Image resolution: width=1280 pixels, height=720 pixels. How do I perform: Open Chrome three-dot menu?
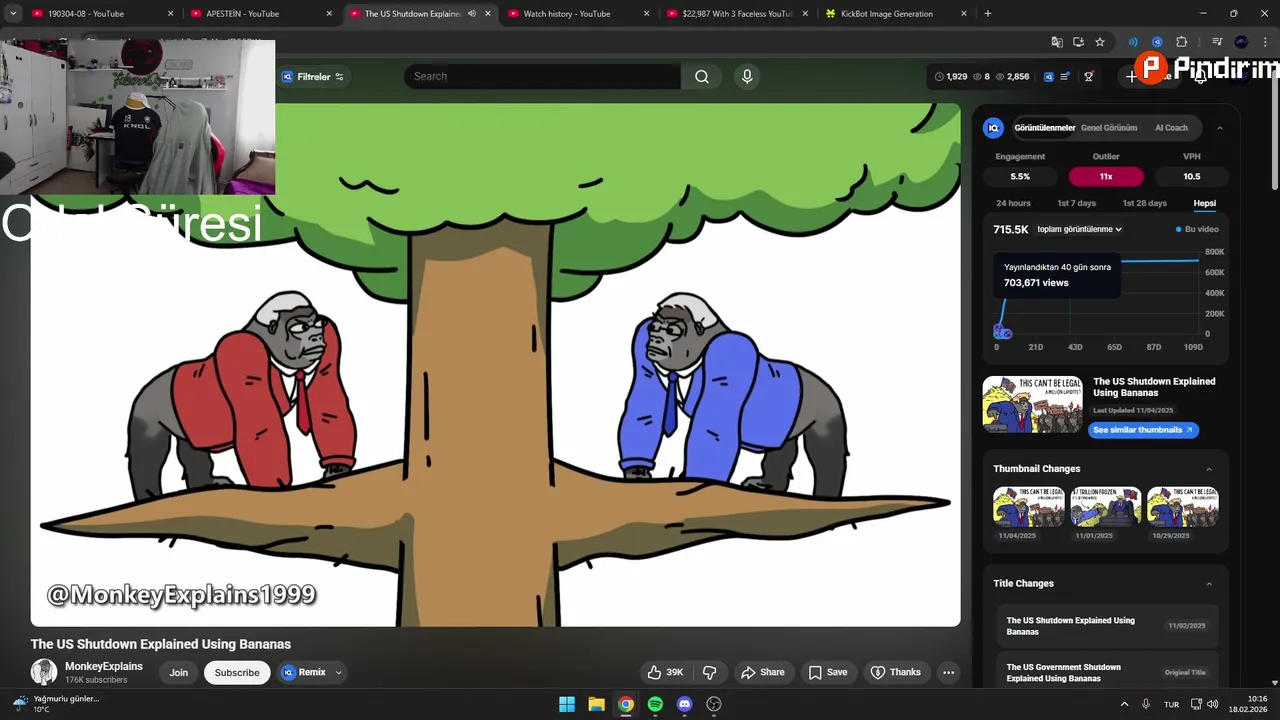1265,42
